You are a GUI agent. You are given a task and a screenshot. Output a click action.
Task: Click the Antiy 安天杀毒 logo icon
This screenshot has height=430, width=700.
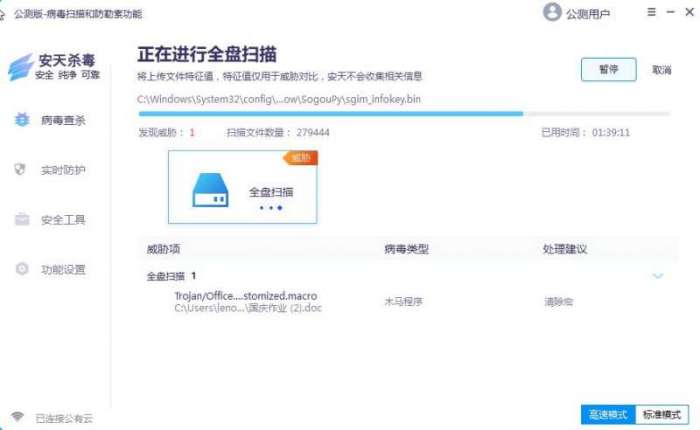[21, 67]
